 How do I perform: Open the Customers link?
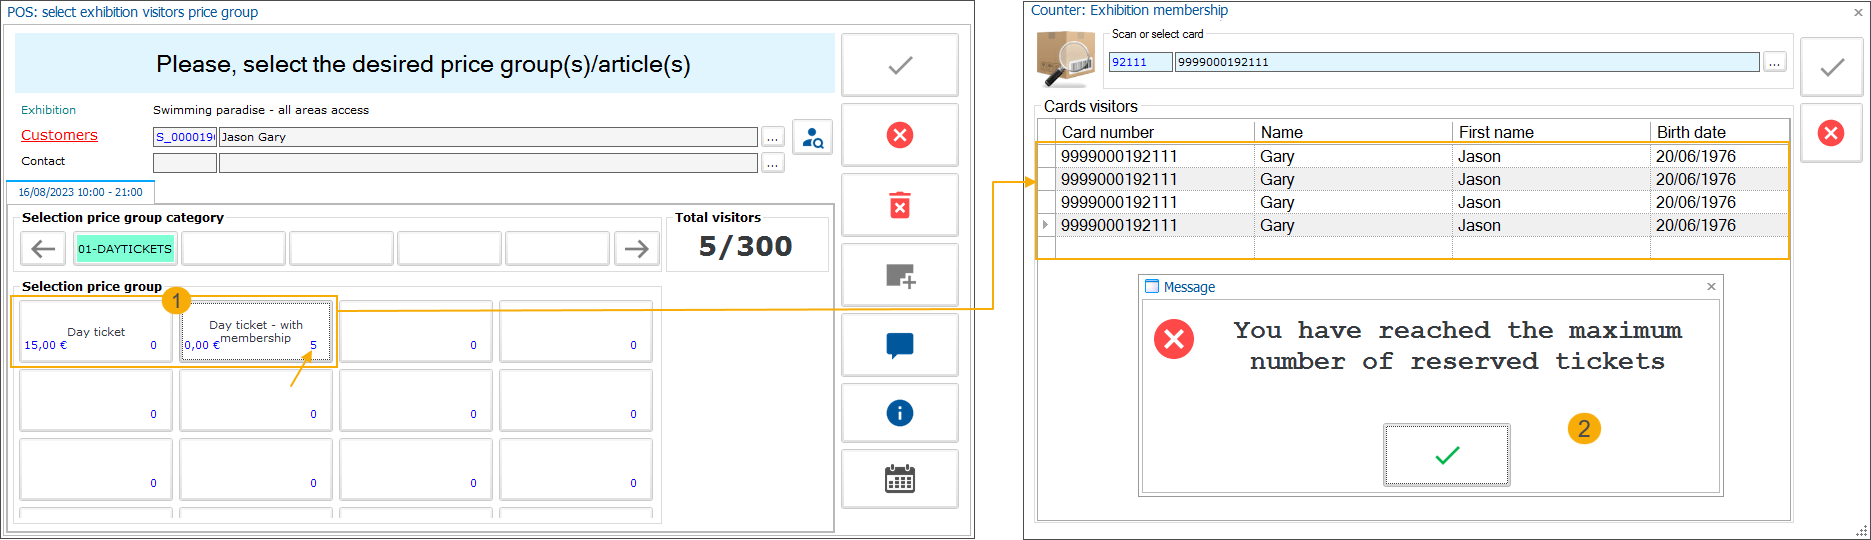[59, 135]
